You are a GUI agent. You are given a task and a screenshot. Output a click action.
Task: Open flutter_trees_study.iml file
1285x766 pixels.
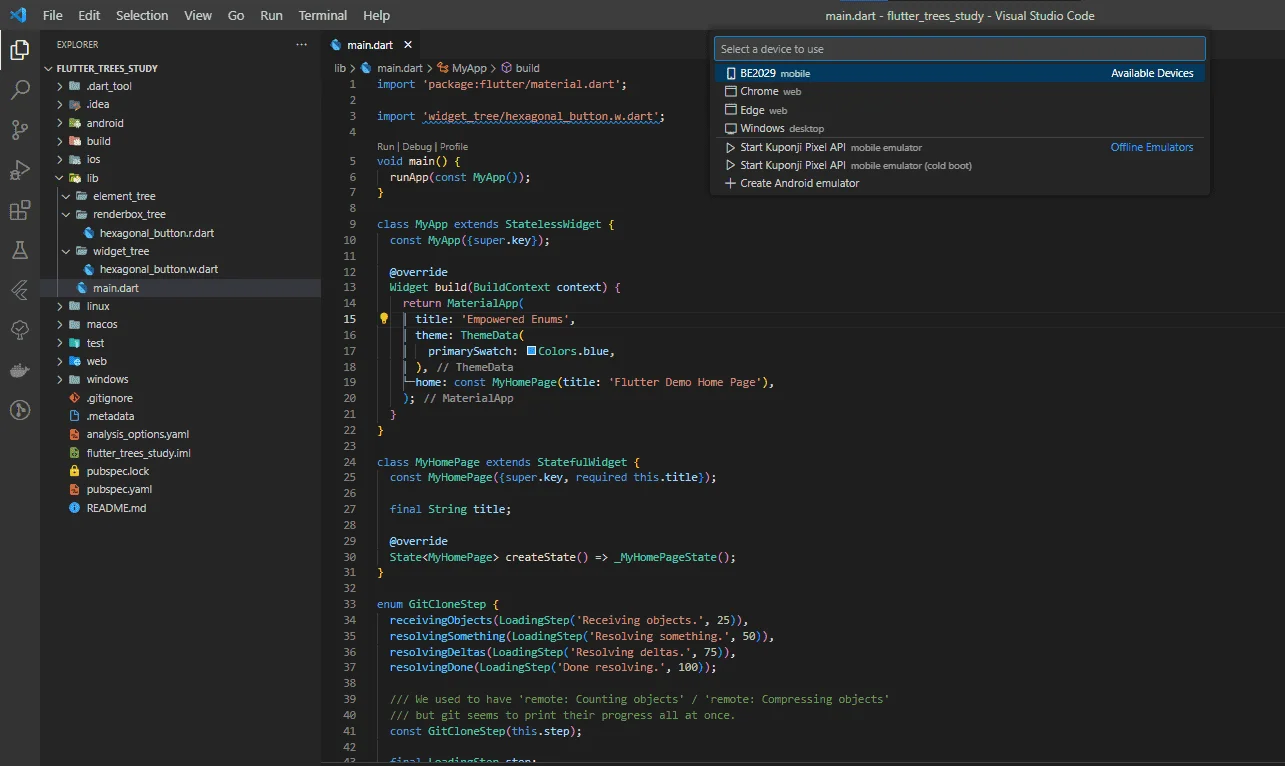pos(139,453)
